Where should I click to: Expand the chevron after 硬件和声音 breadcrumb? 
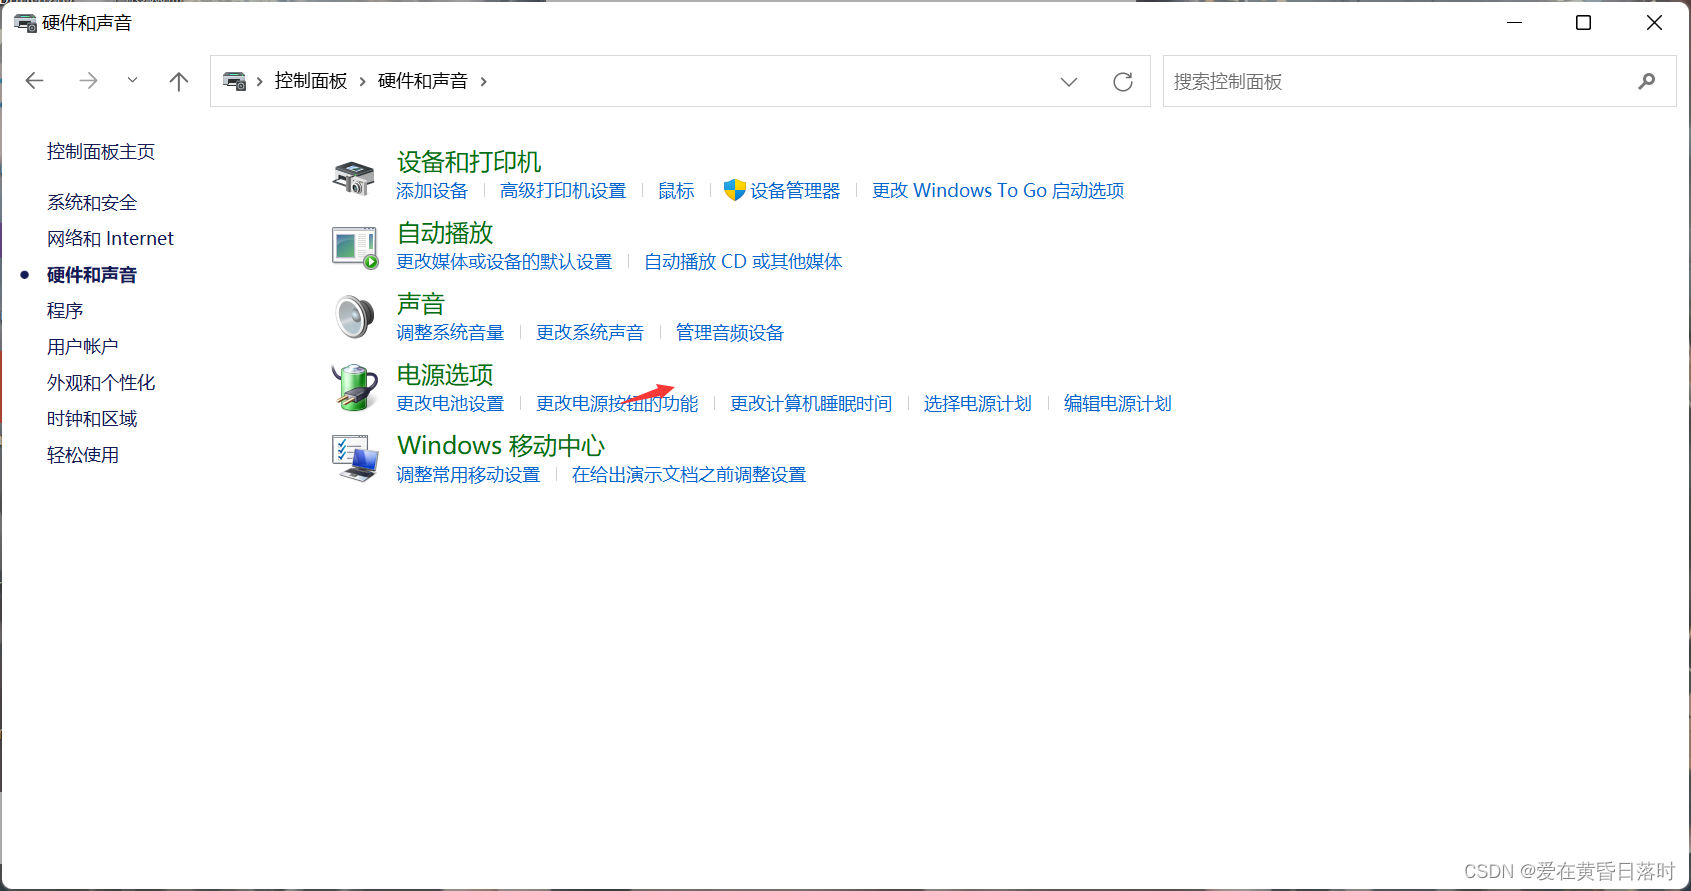pos(484,81)
